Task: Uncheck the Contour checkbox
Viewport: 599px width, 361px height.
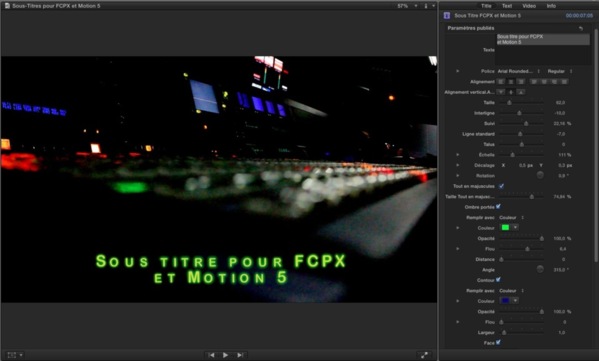Action: pyautogui.click(x=498, y=280)
